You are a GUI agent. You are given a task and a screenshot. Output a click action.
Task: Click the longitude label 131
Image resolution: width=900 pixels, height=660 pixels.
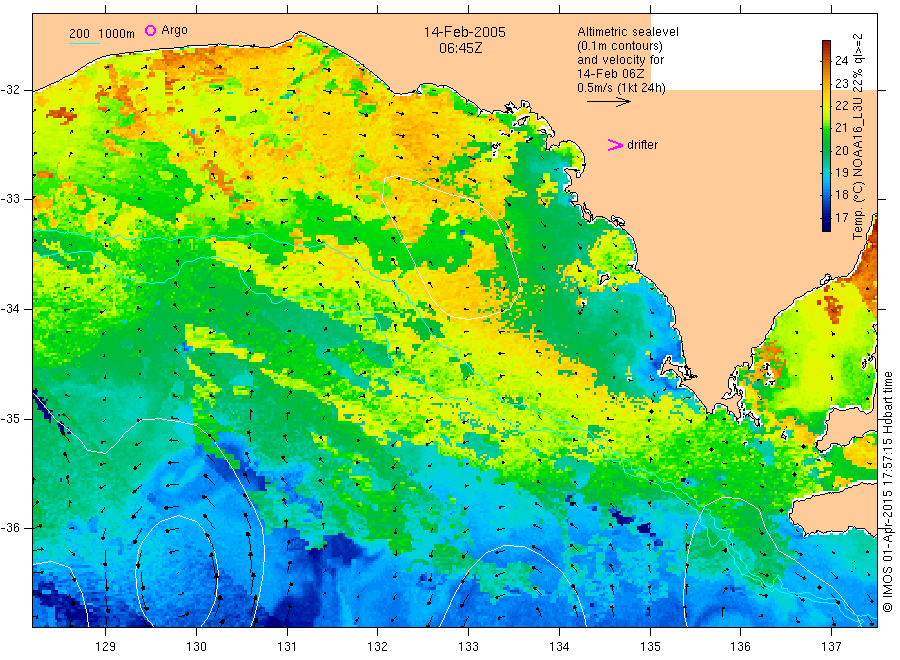pos(287,647)
